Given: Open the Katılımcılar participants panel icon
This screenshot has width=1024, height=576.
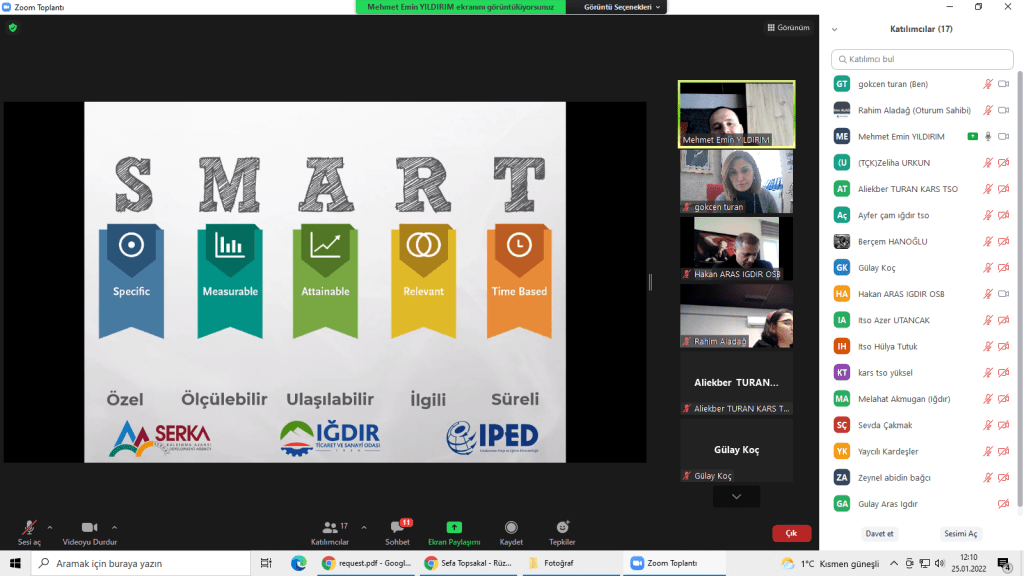Looking at the screenshot, I should click(x=330, y=528).
